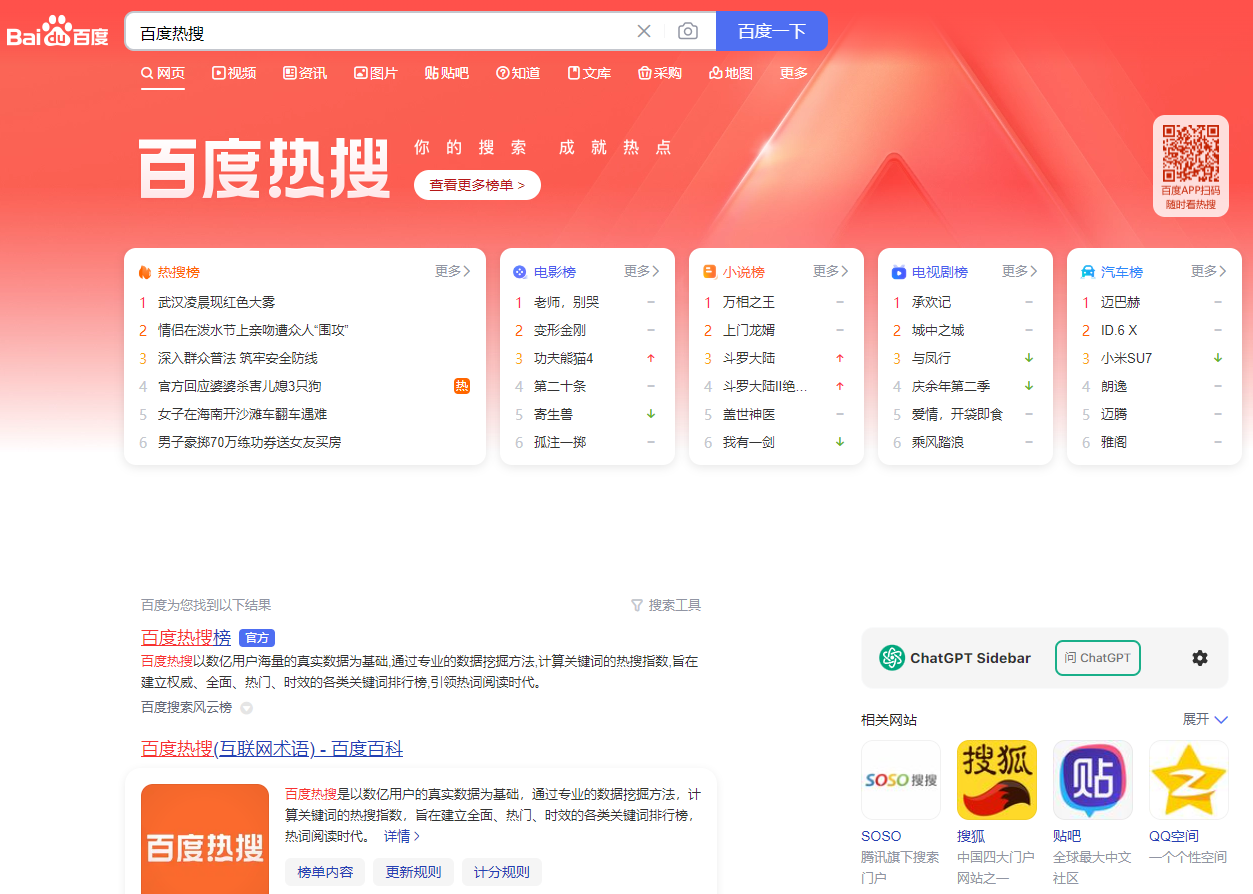Viewport: 1253px width, 894px height.
Task: Click the ChatGPT Sidebar logo icon
Action: click(x=891, y=658)
